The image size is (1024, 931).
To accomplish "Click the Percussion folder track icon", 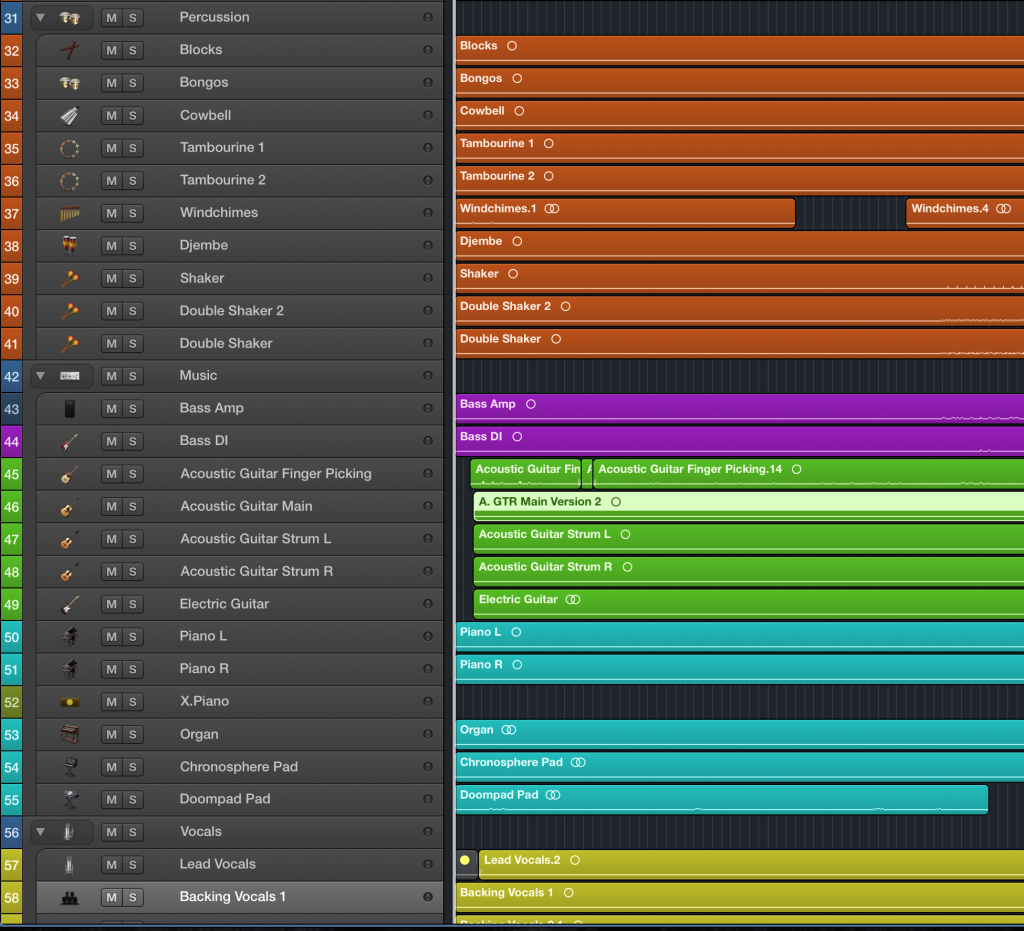I will tap(70, 18).
